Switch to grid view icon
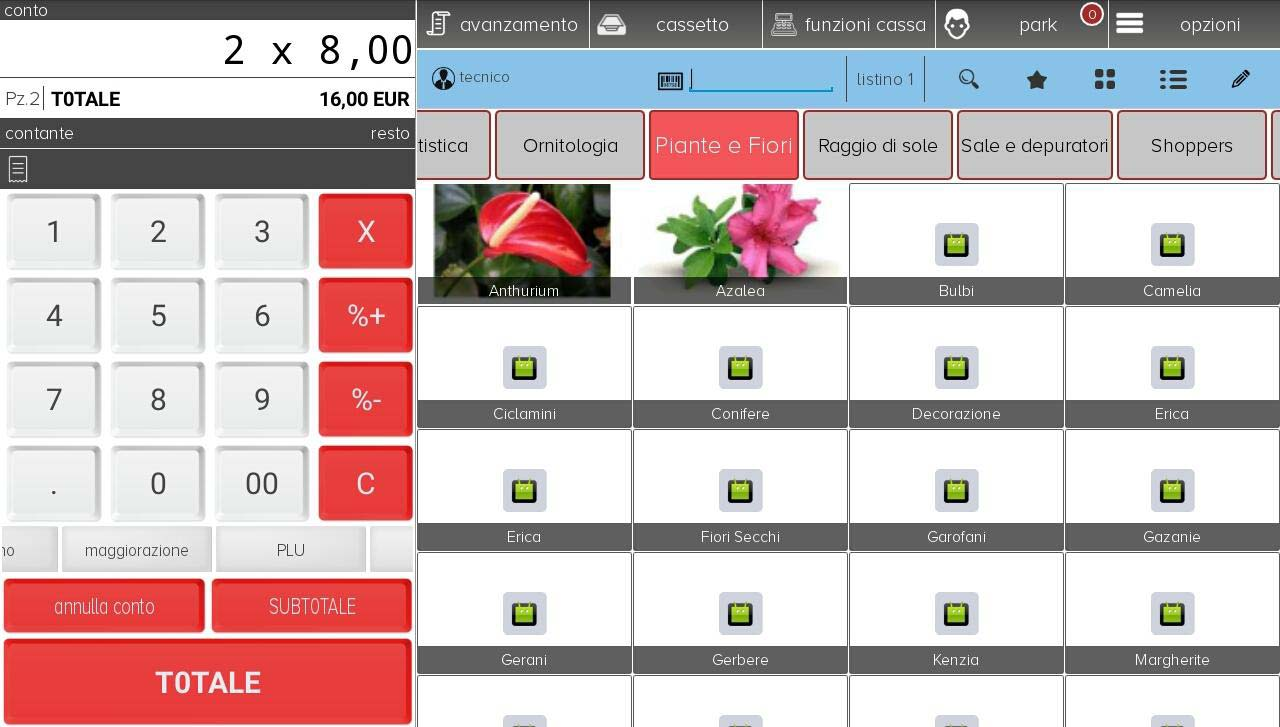Viewport: 1280px width, 727px height. (x=1105, y=79)
